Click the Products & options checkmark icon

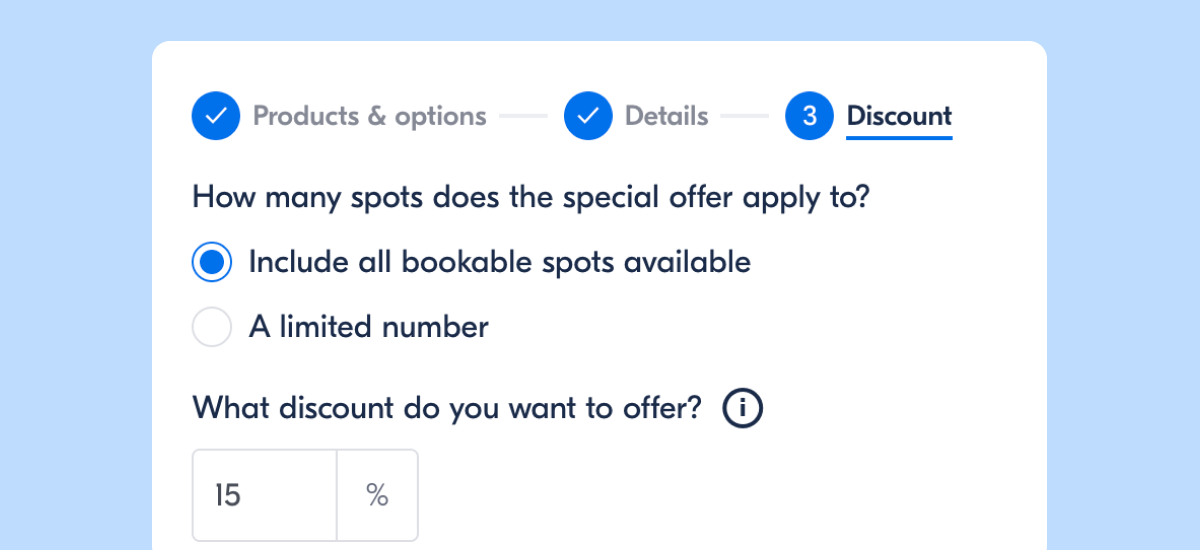coord(216,116)
